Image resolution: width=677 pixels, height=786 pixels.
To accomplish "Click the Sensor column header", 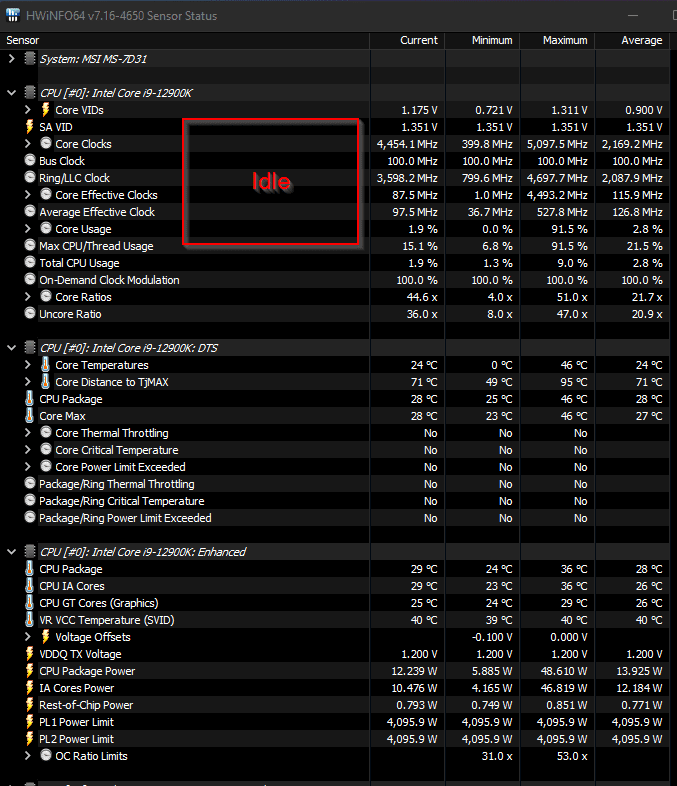I will pyautogui.click(x=185, y=40).
